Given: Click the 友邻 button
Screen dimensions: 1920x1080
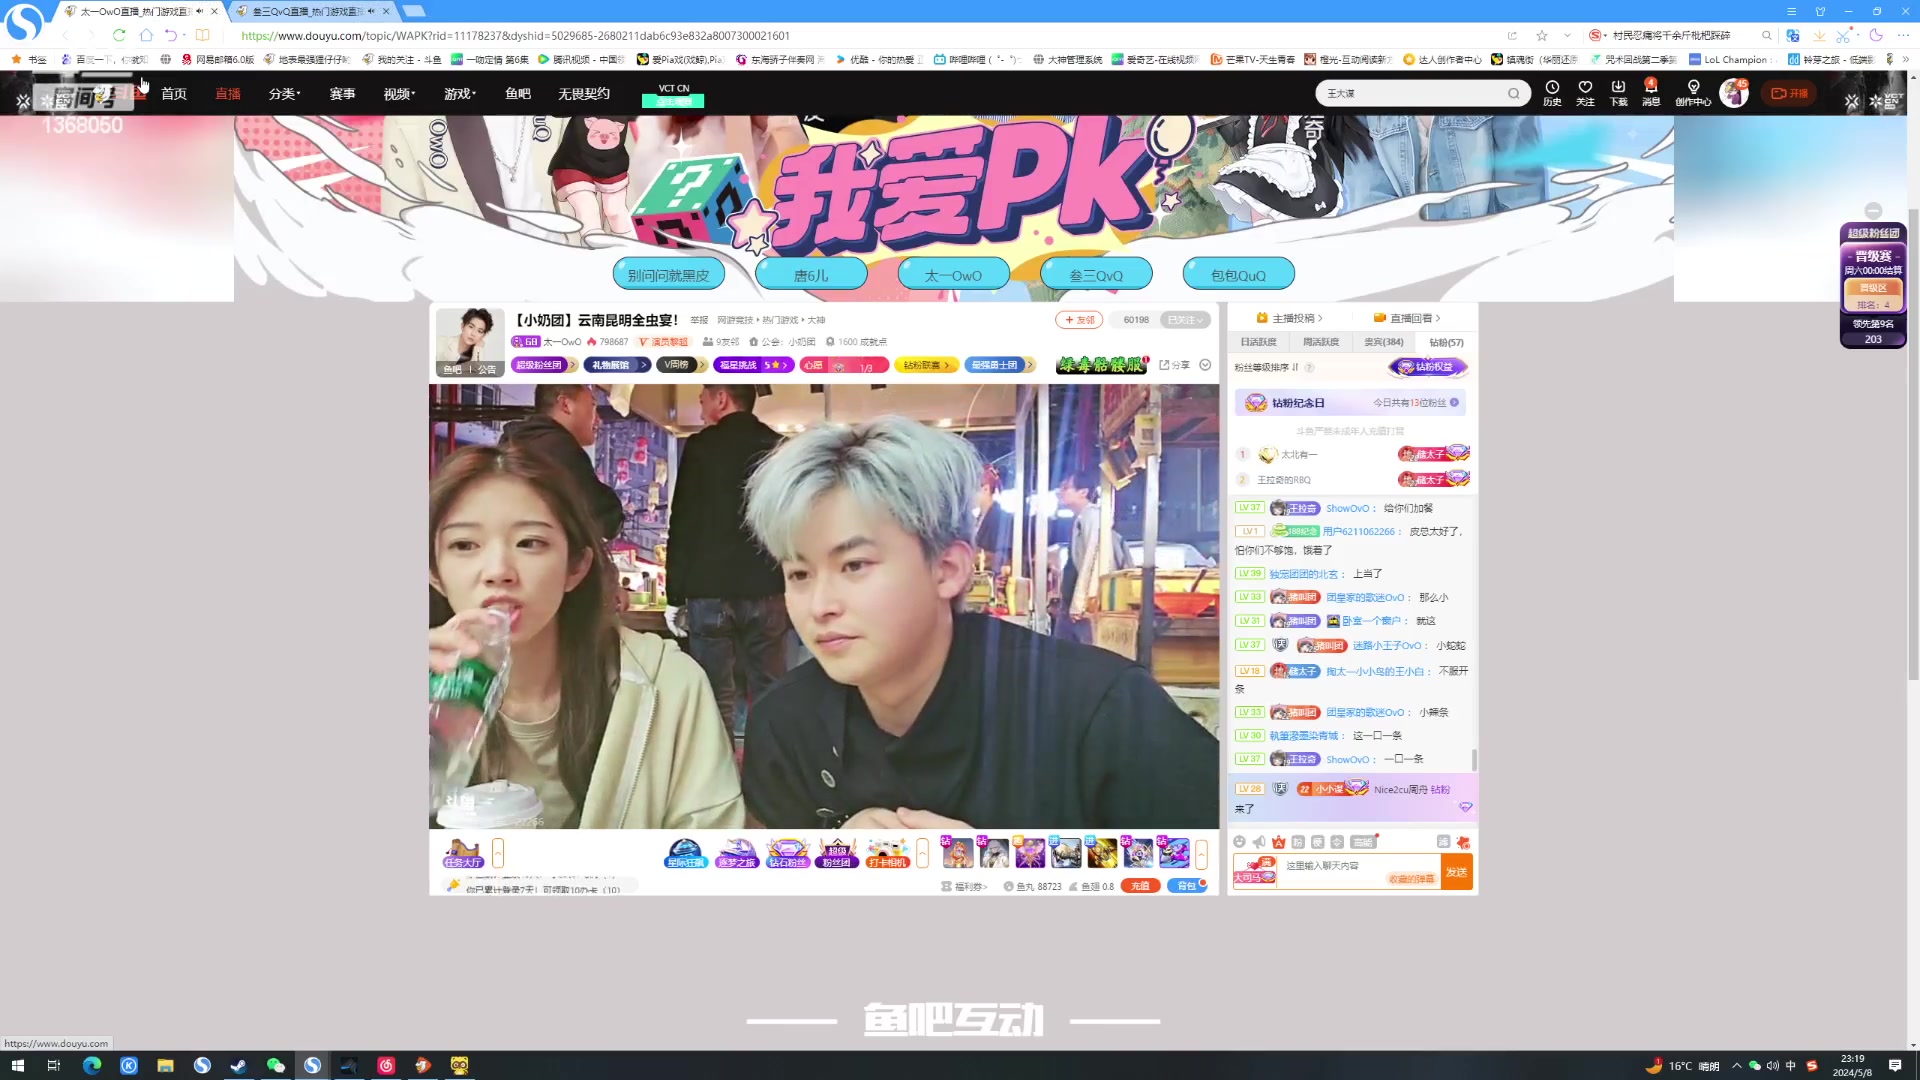Looking at the screenshot, I should pos(1079,320).
